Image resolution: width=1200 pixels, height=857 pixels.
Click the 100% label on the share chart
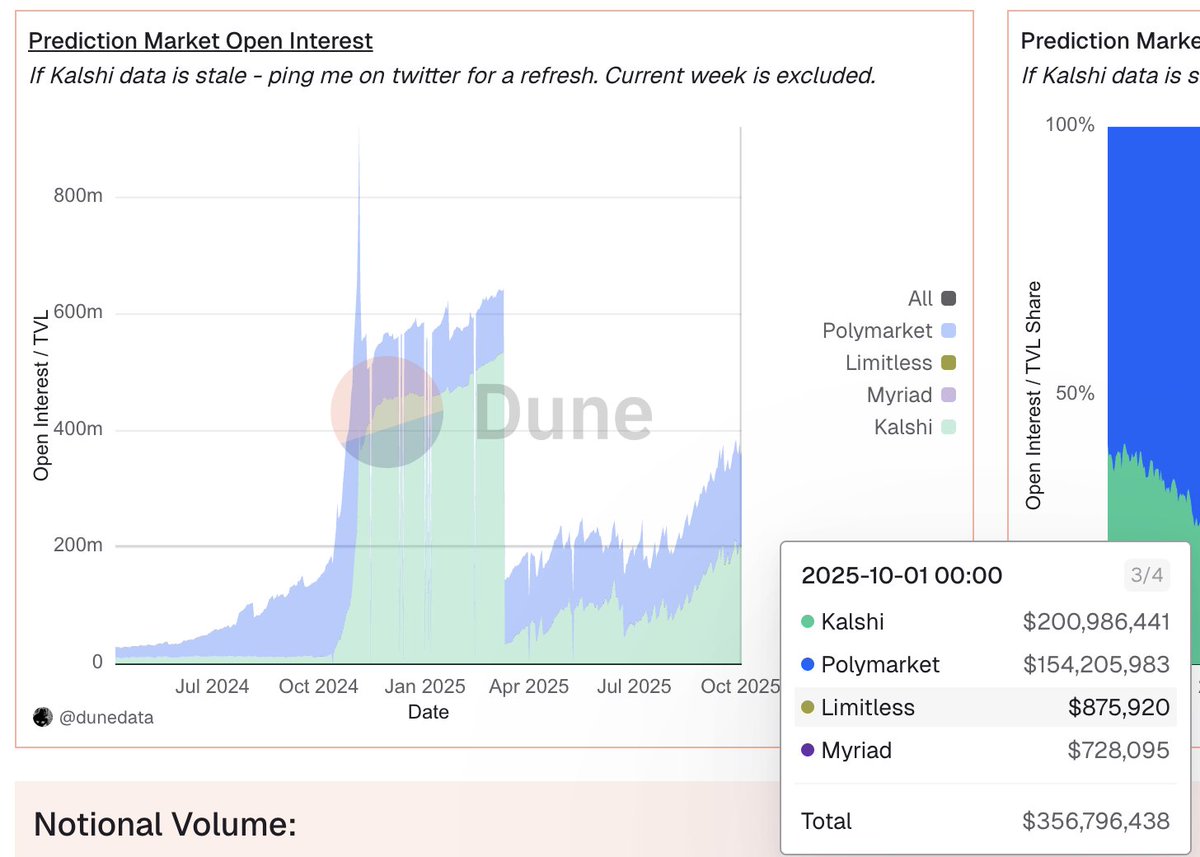pos(1070,125)
